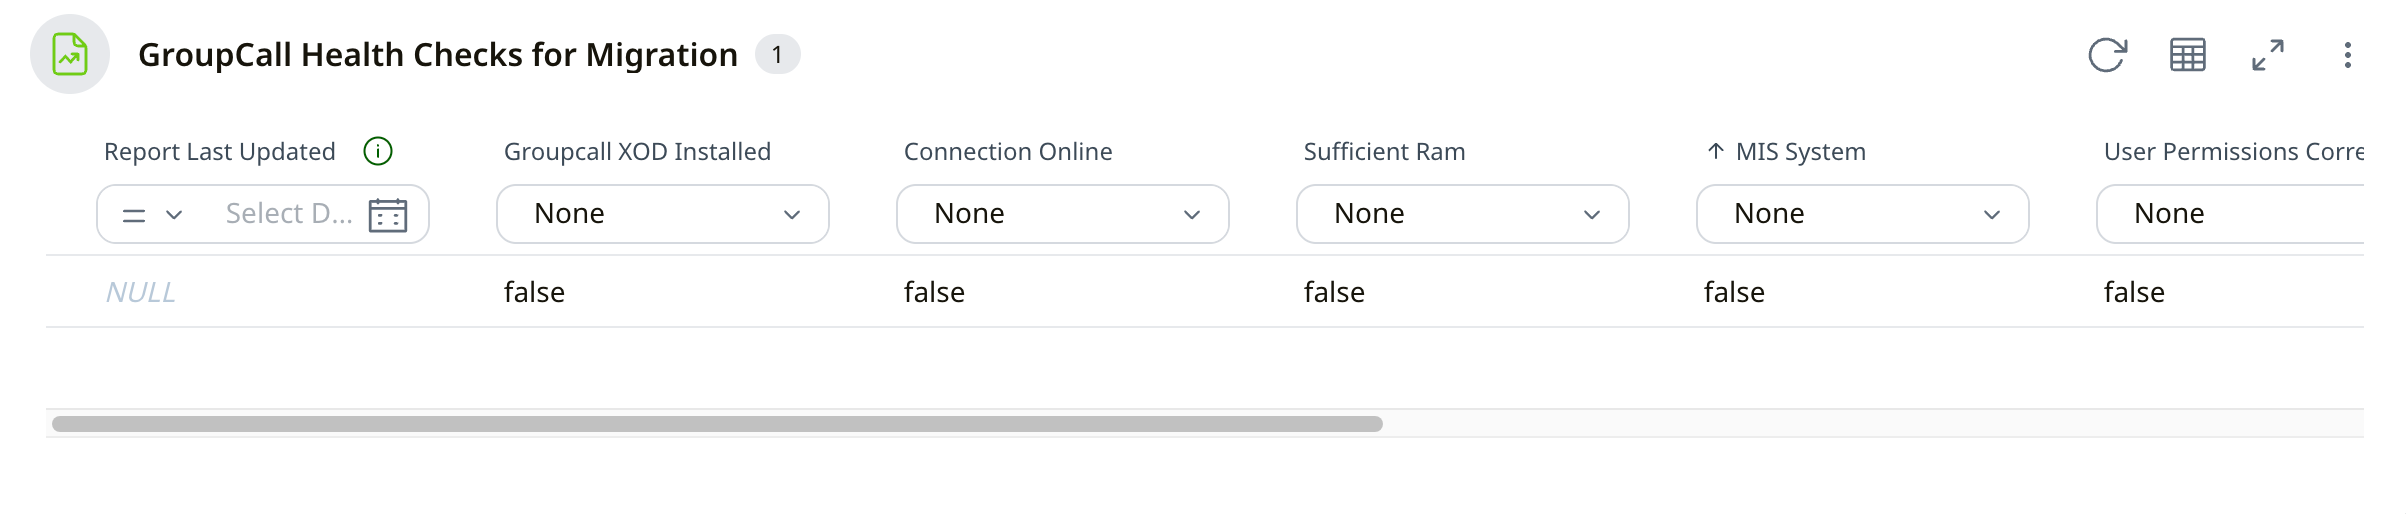Click the info icon beside Report Last Updated
Screen dimensions: 2406x514
click(x=377, y=152)
